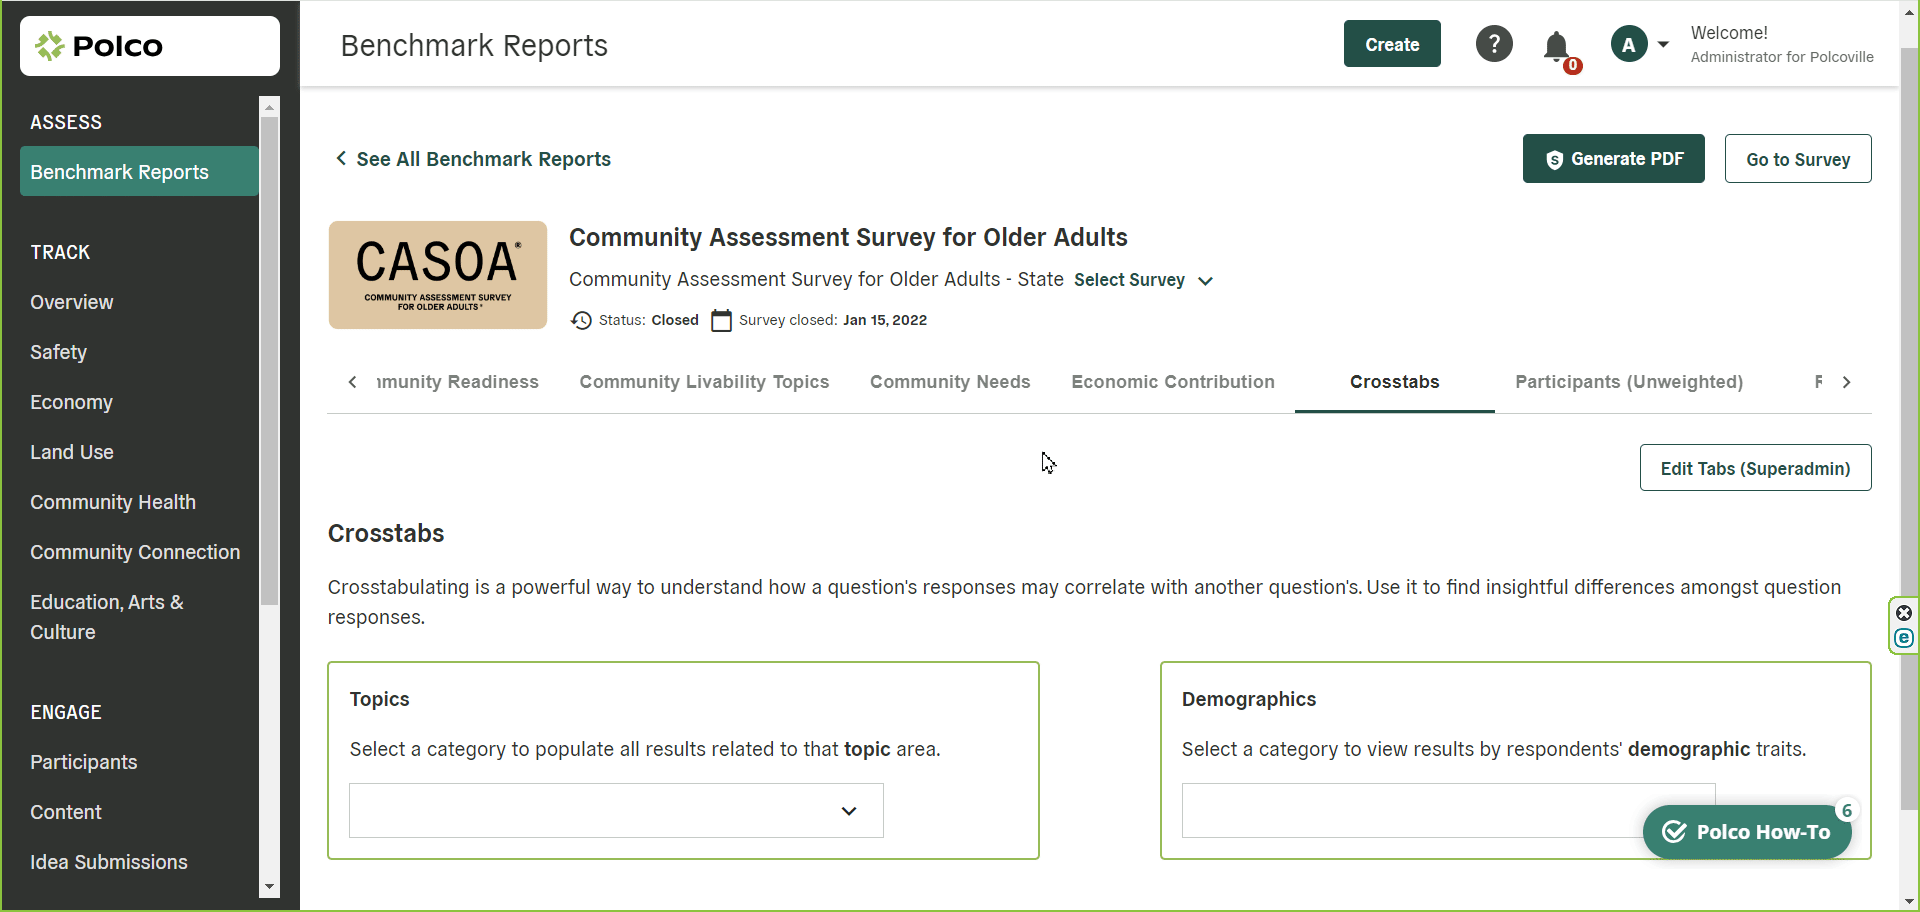
Task: Expand the account menu caret
Action: coord(1663,44)
